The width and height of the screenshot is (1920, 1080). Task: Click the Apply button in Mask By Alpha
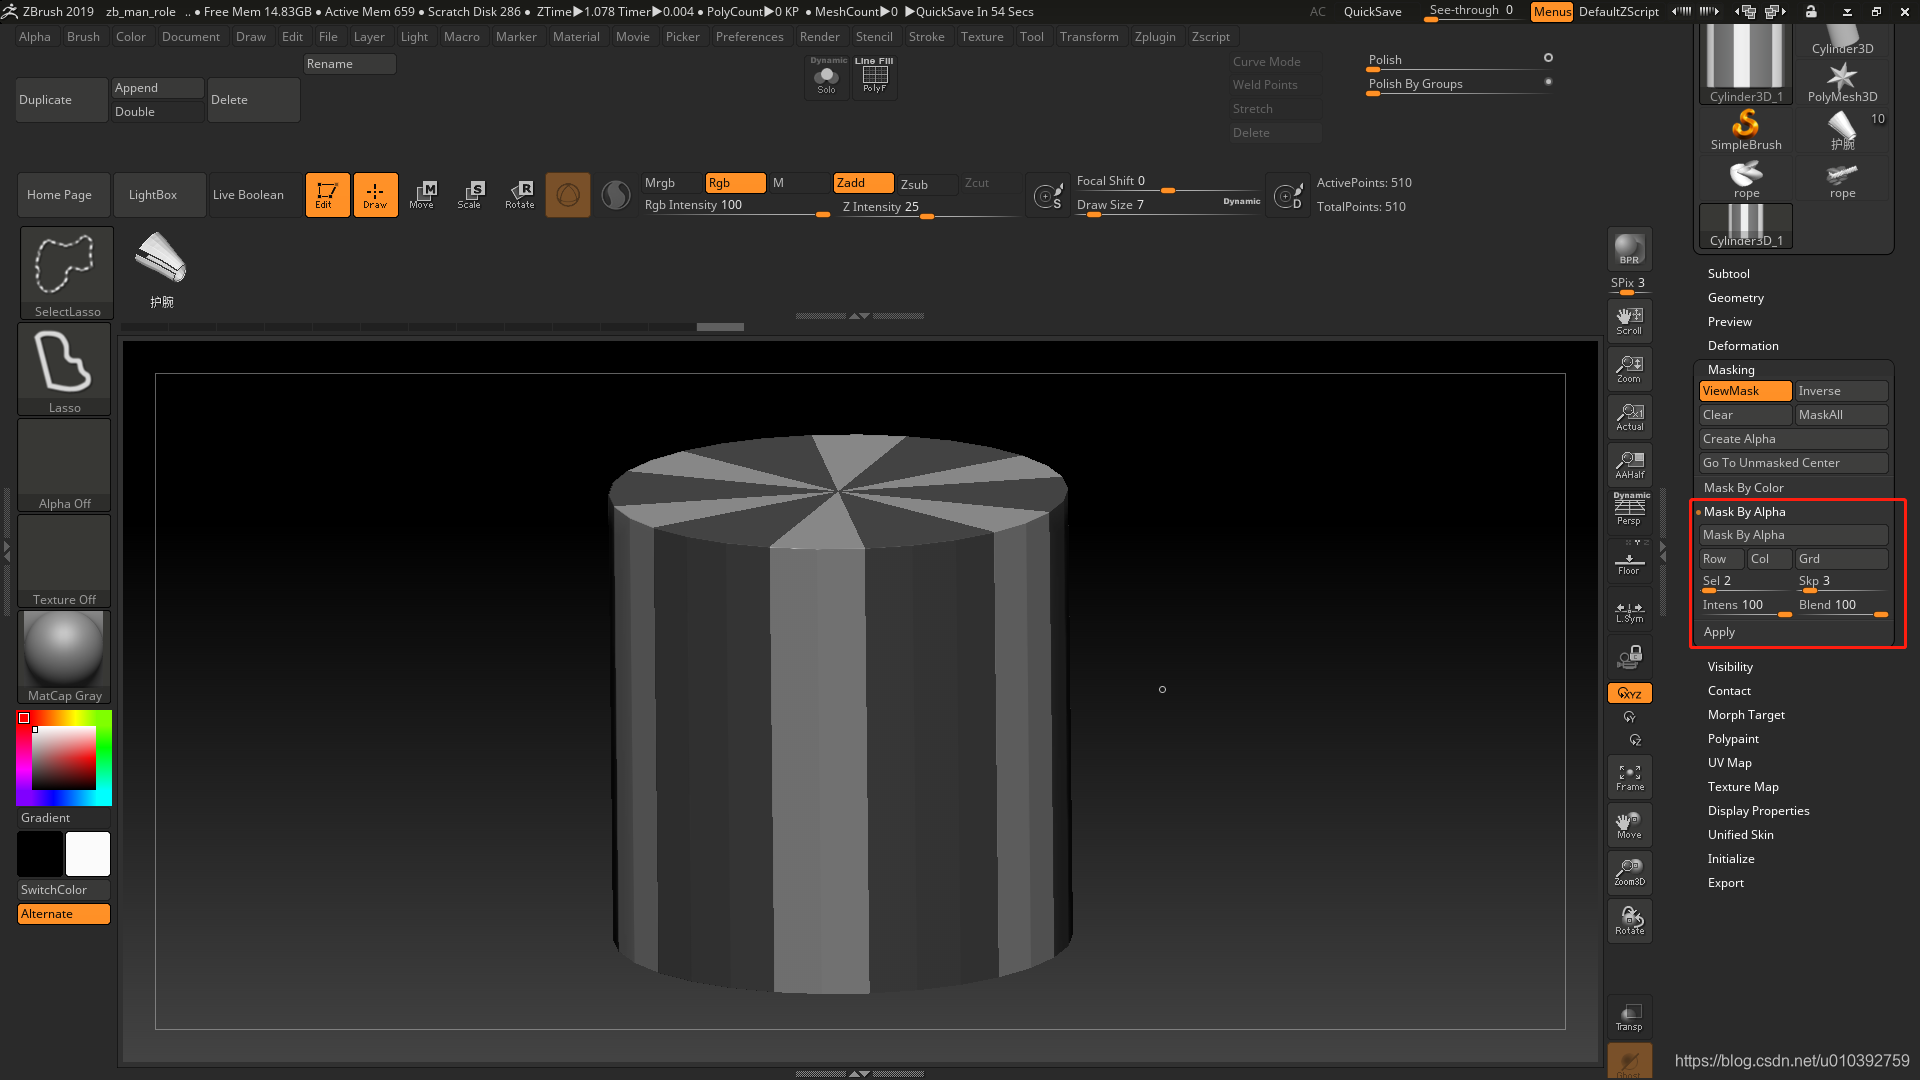[1718, 630]
